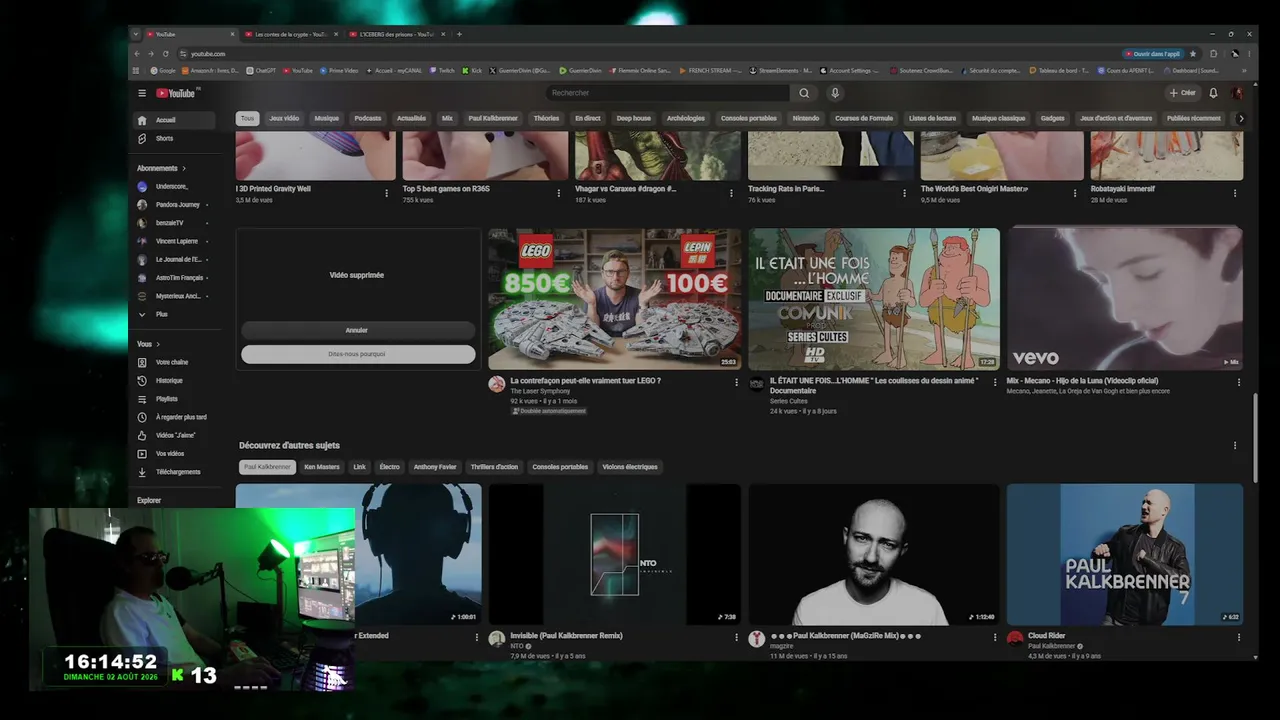Viewport: 1280px width, 720px height.
Task: Start voice search with the microphone icon
Action: click(x=835, y=93)
